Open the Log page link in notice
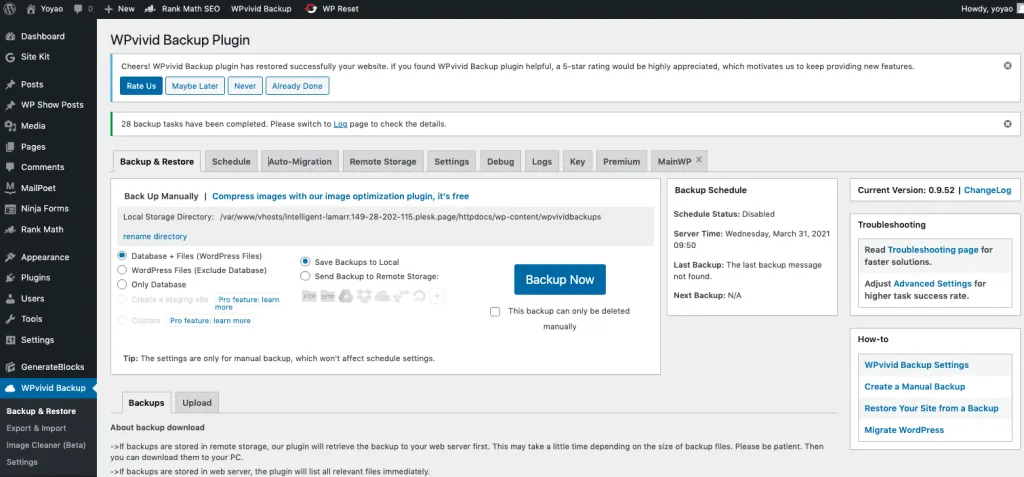 tap(340, 123)
